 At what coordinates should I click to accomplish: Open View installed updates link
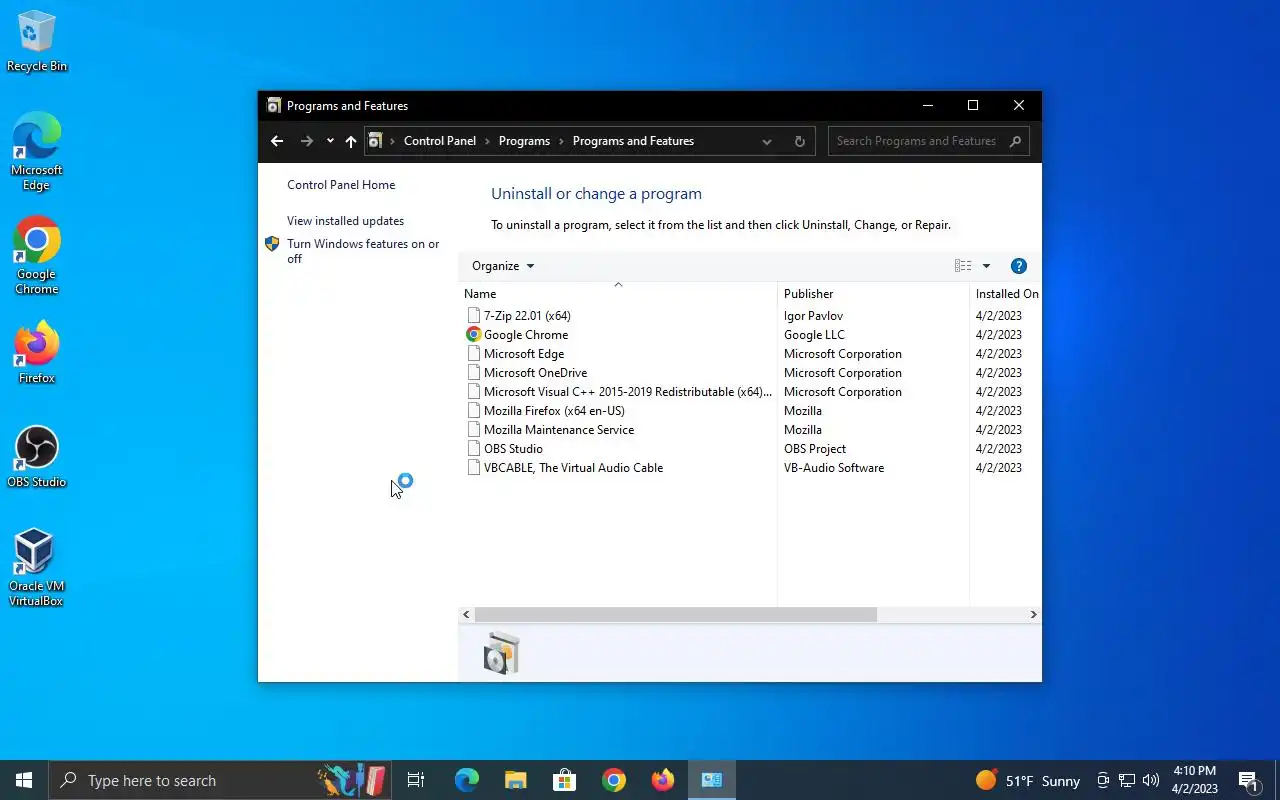(346, 221)
